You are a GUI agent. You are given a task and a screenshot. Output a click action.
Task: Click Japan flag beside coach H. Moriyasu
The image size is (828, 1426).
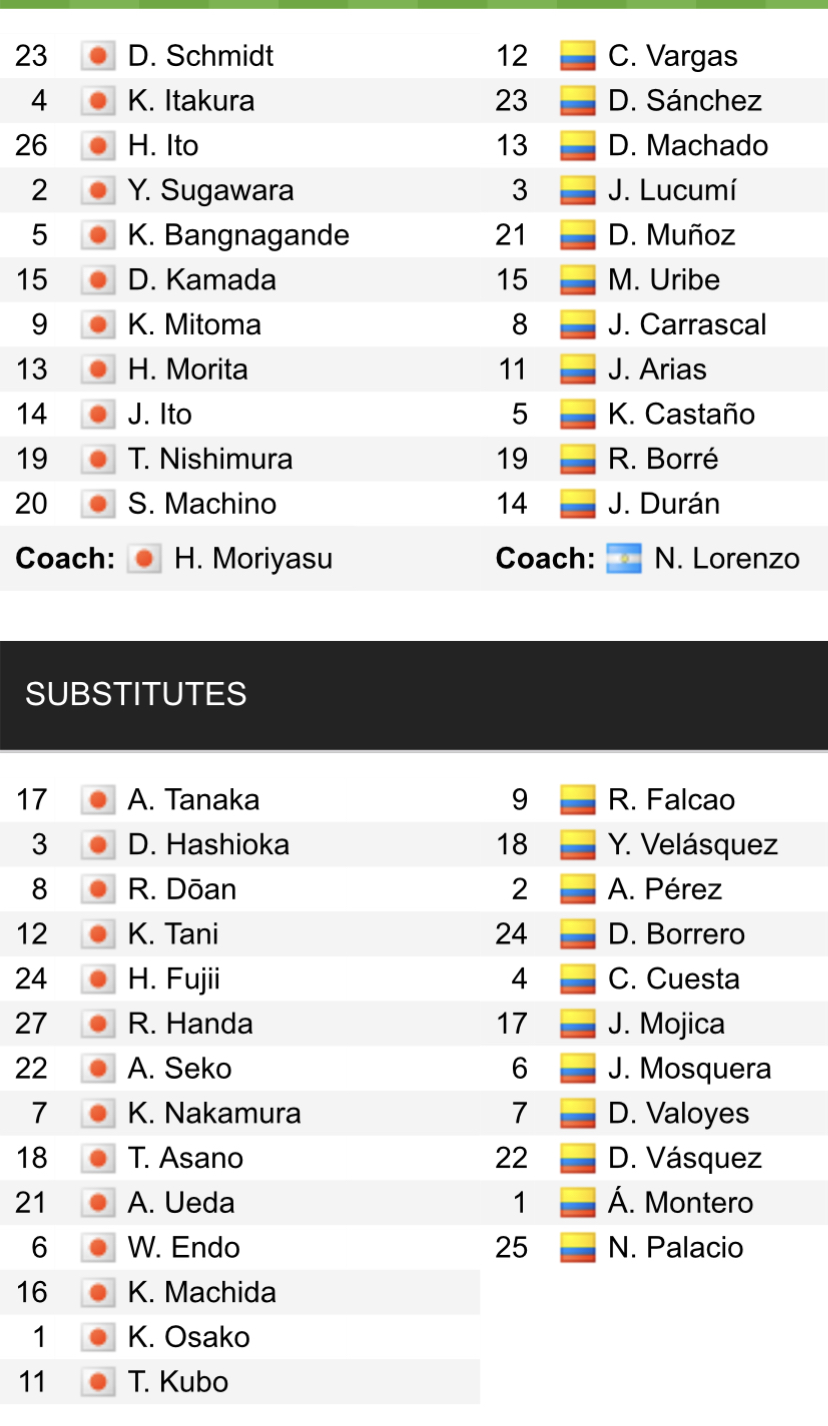coord(144,558)
